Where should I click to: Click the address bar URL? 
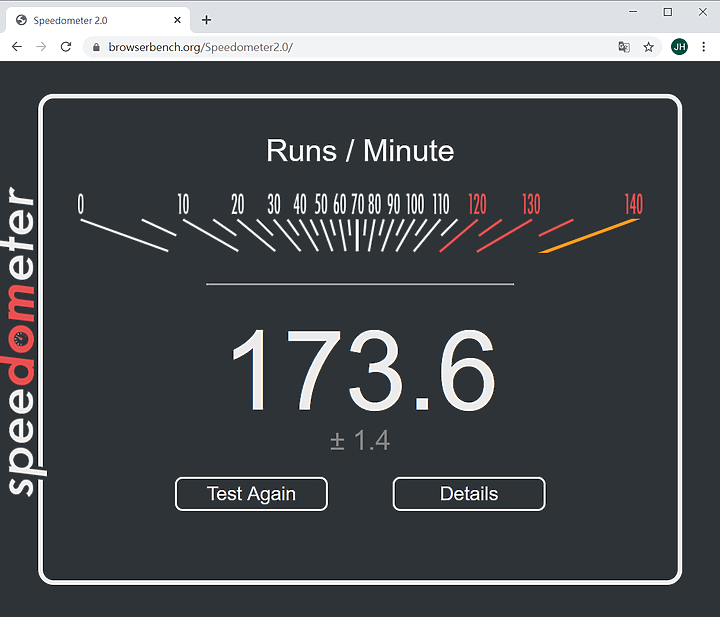[x=201, y=47]
